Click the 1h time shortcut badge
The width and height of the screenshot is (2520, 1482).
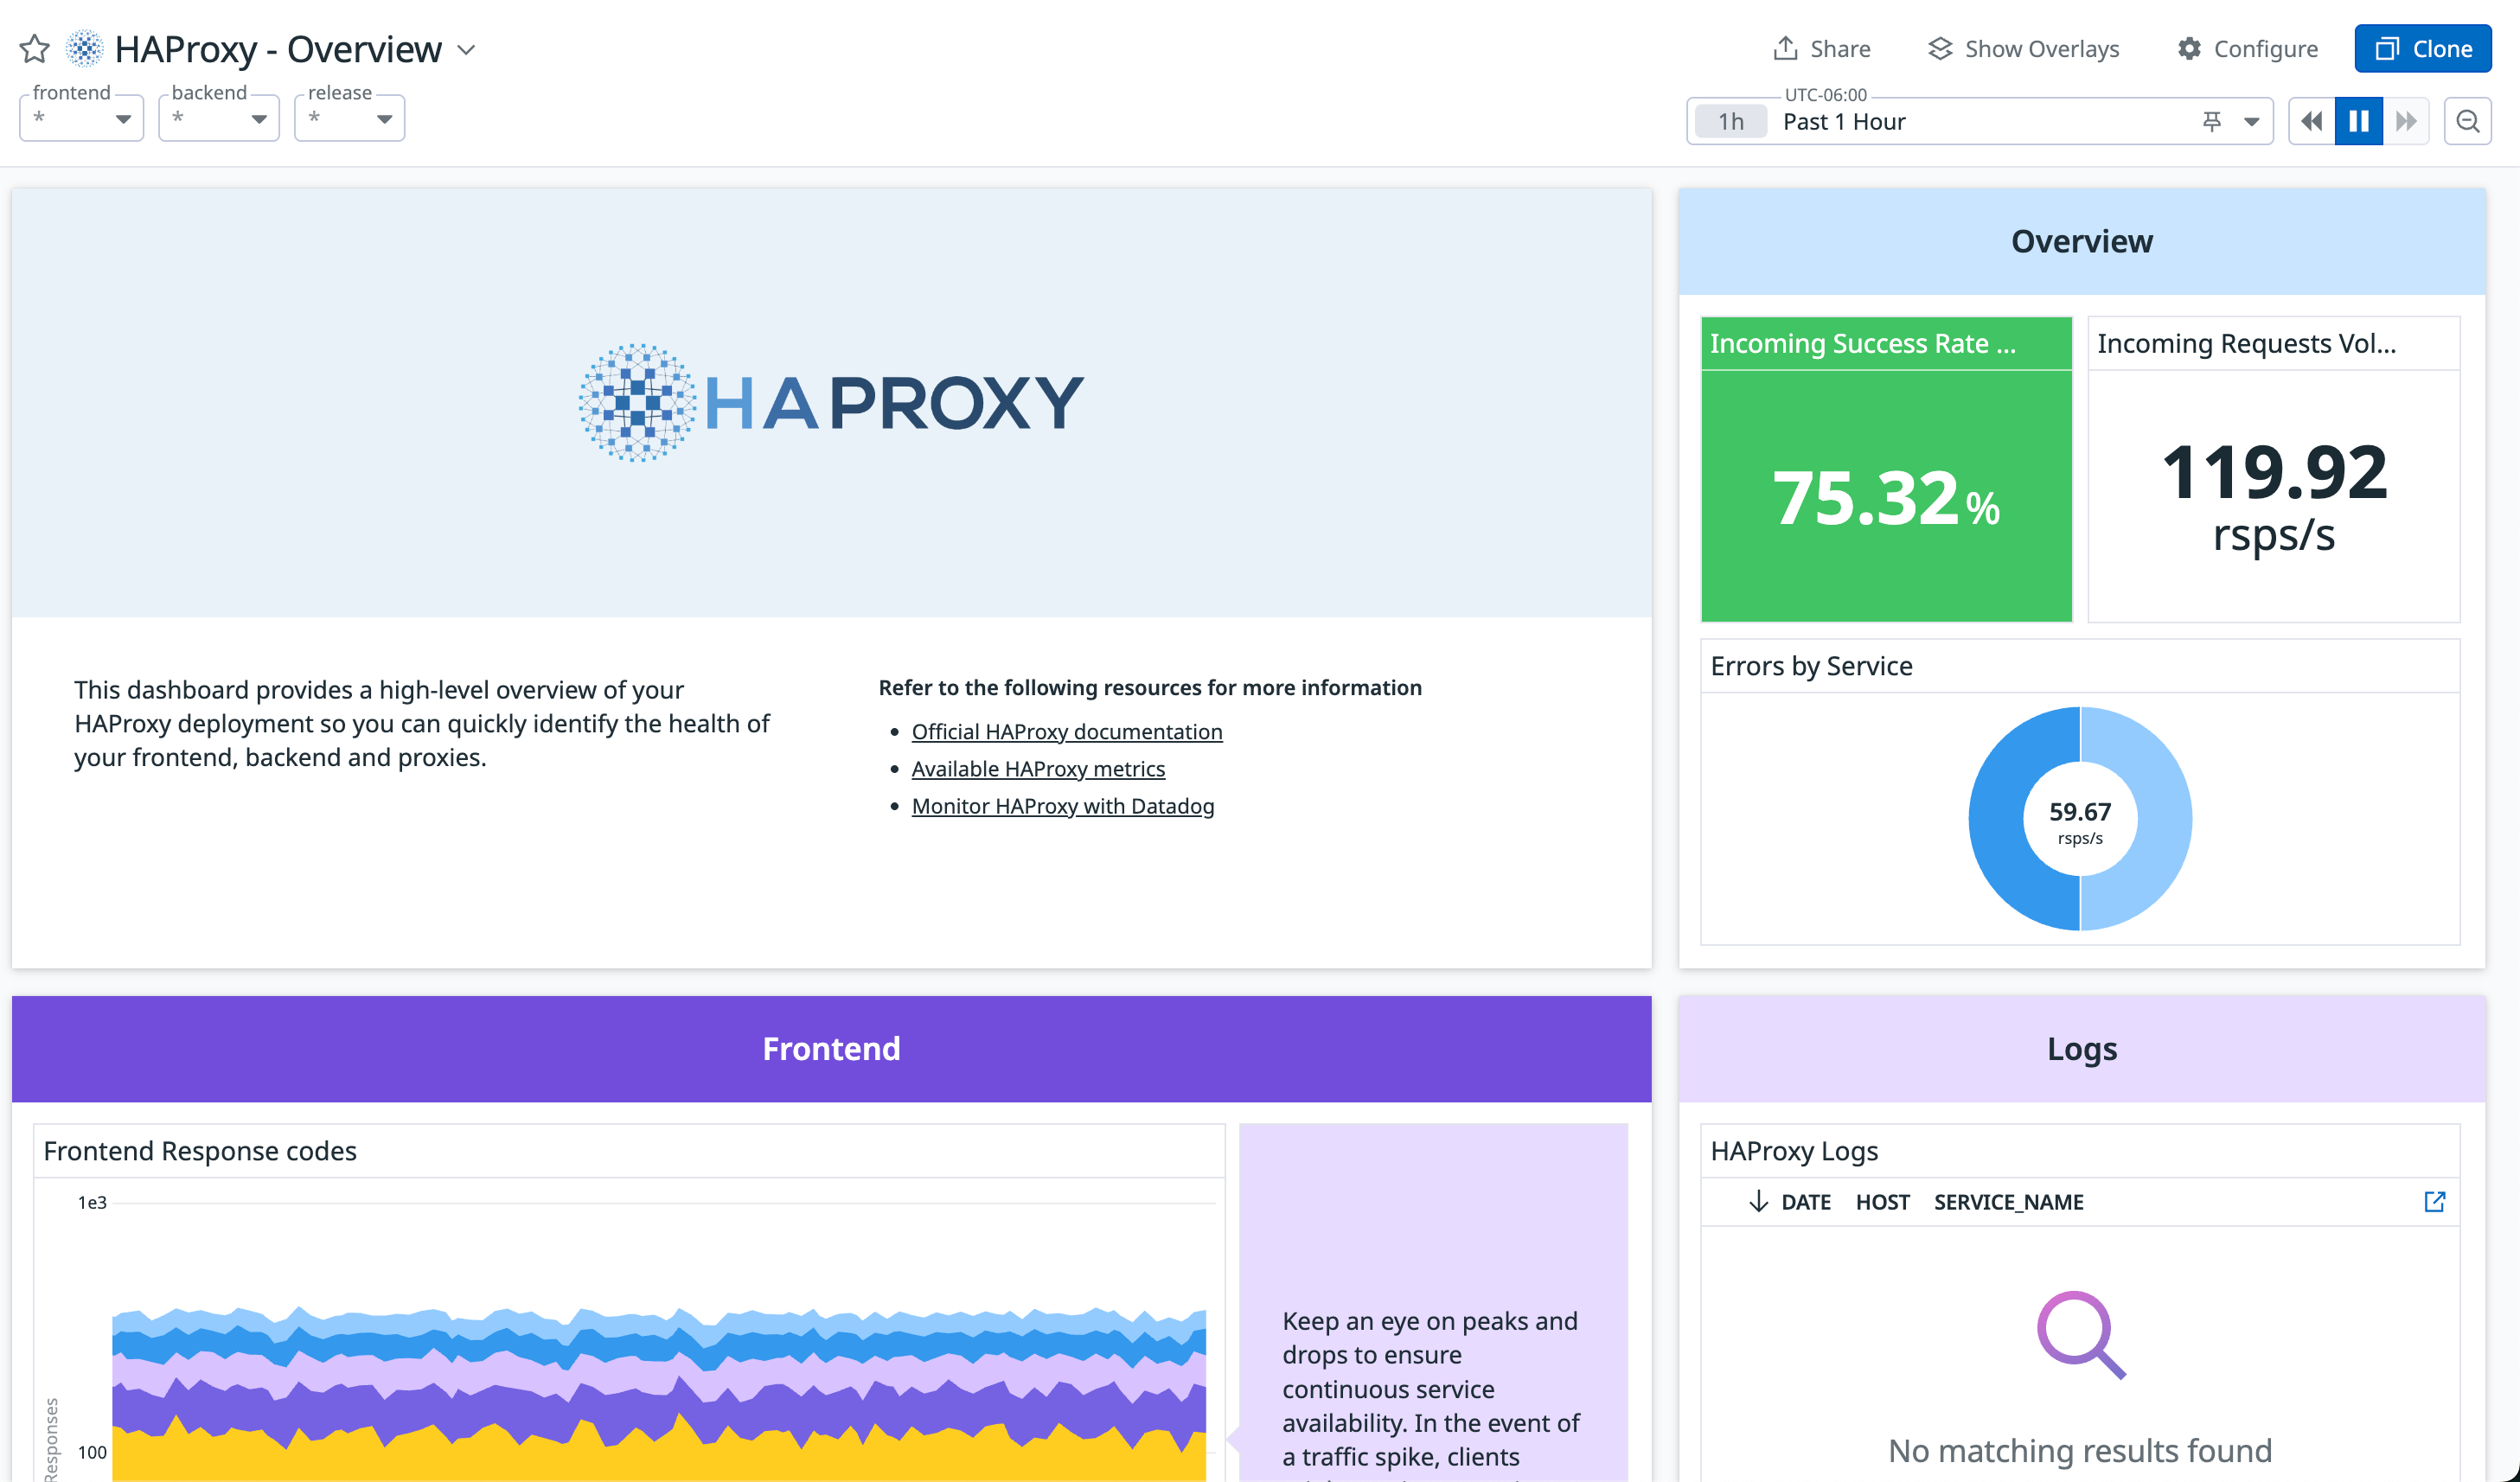[1731, 122]
